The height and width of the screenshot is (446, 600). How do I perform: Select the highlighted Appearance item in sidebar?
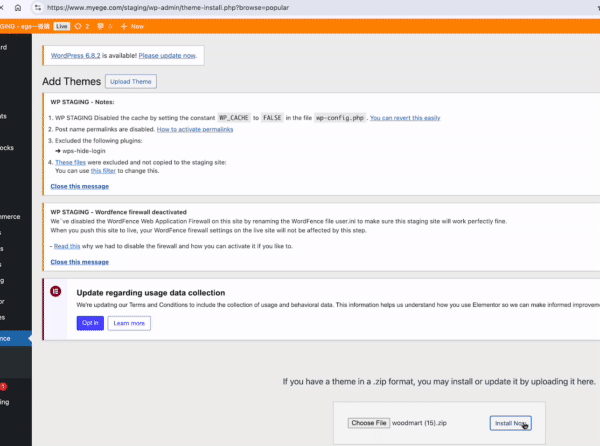click(16, 339)
